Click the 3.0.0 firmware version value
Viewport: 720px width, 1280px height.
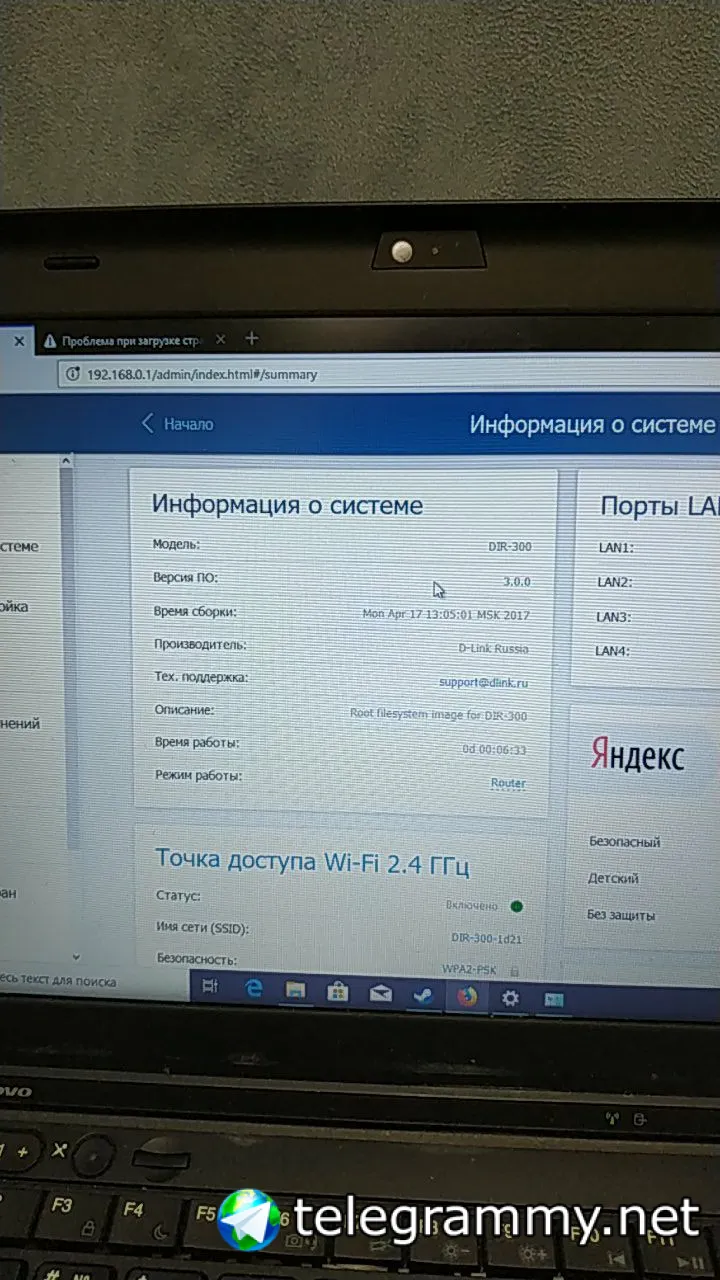[516, 581]
